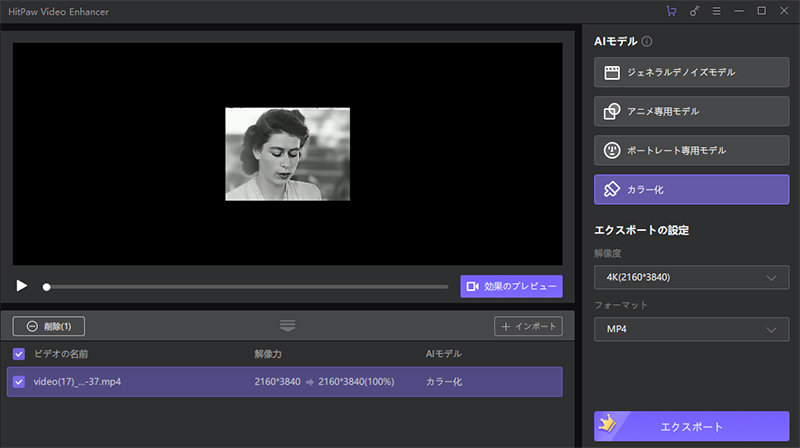
Task: Minimize the HitPaw Video Enhancer window
Action: coord(739,11)
